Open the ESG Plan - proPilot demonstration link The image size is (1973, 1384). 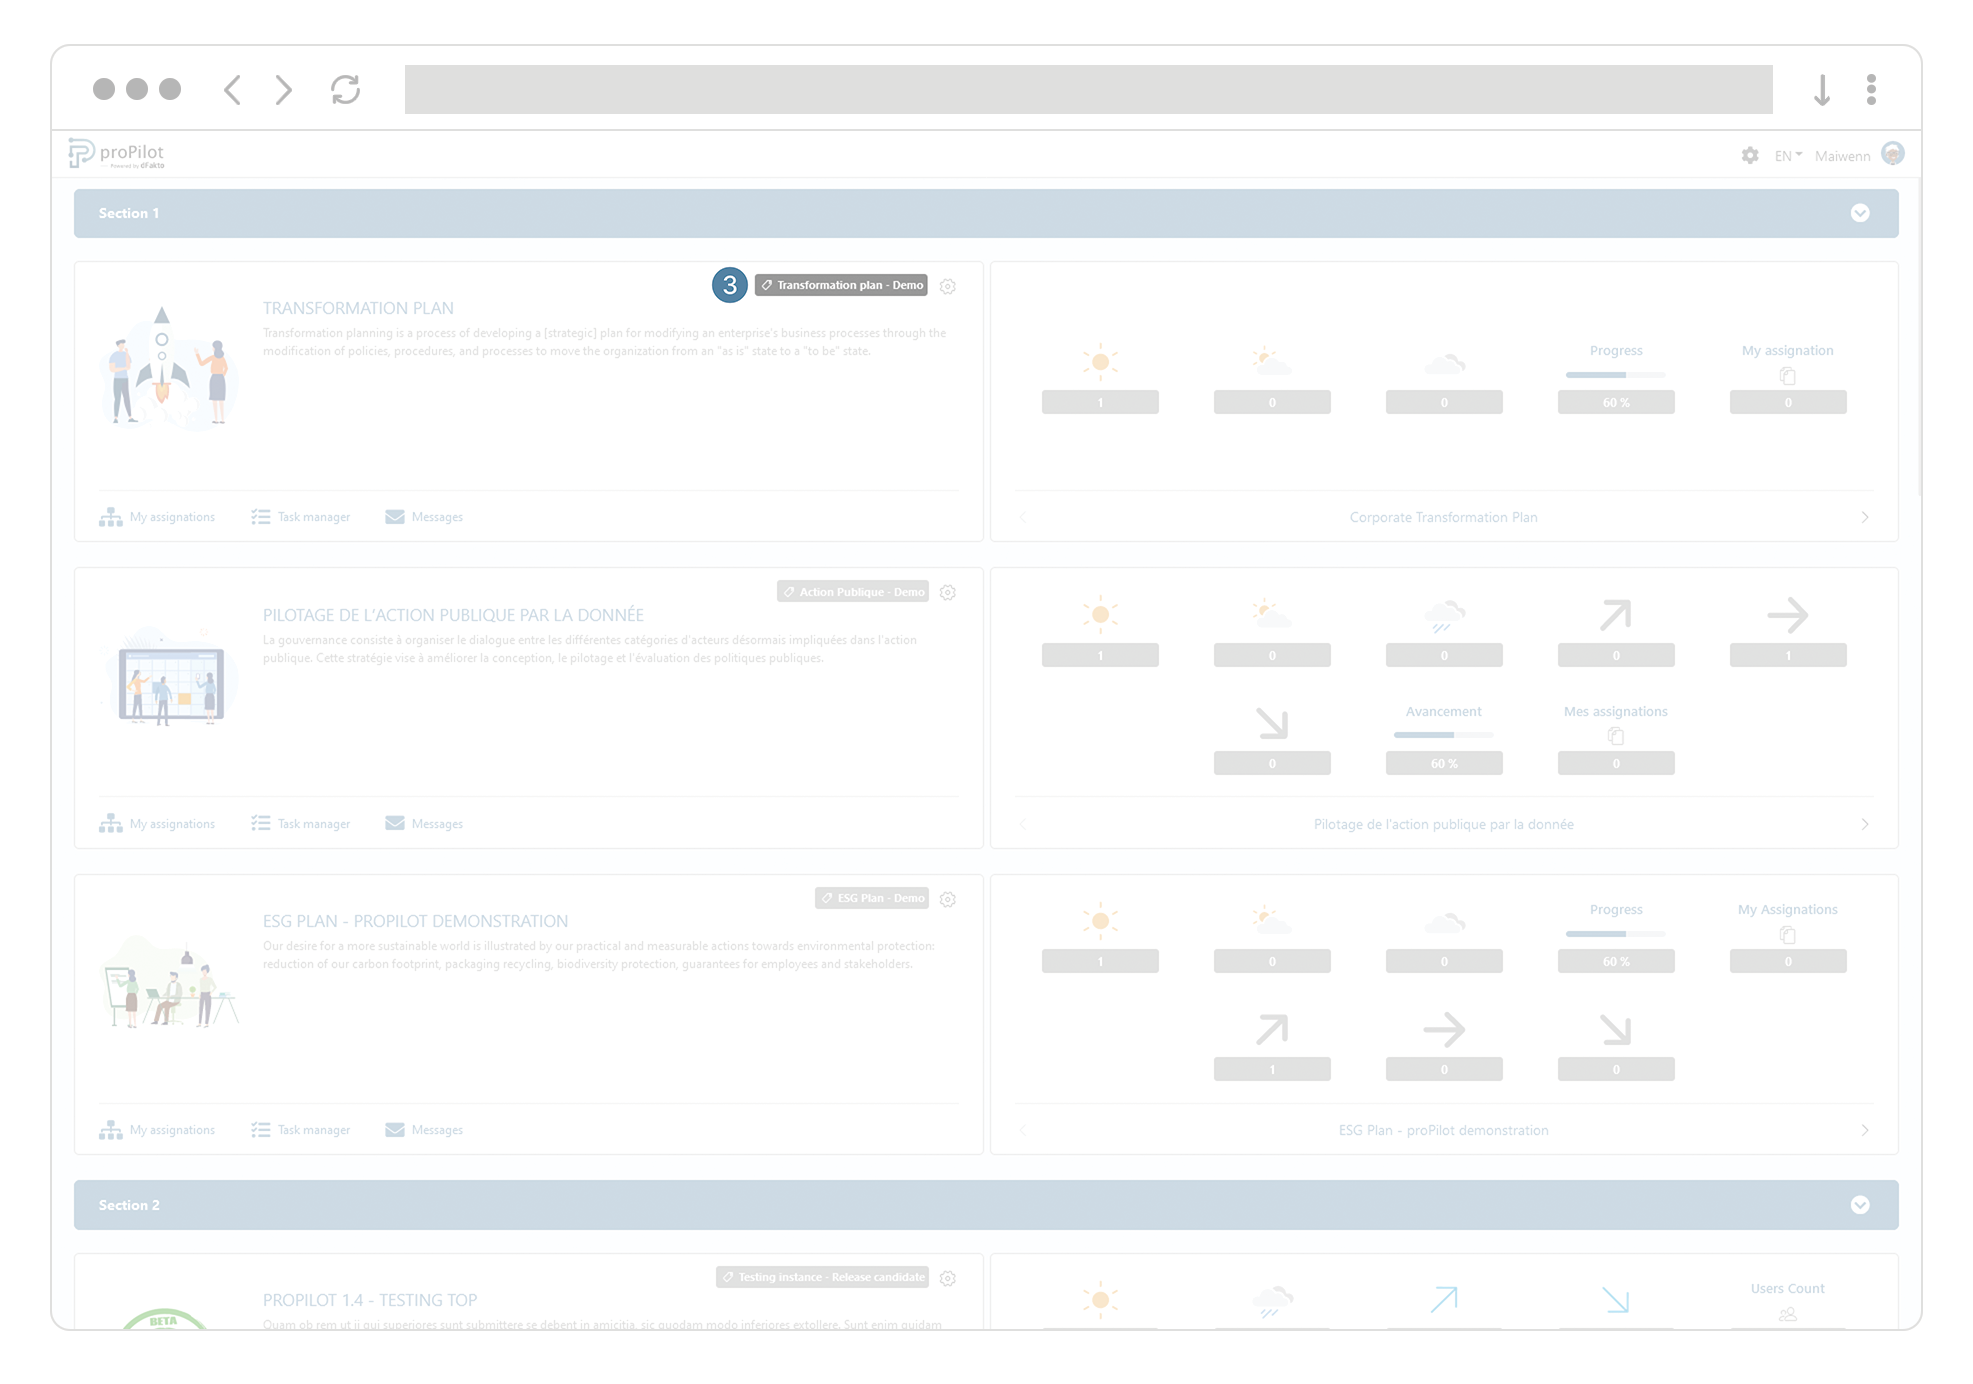click(x=1443, y=1130)
